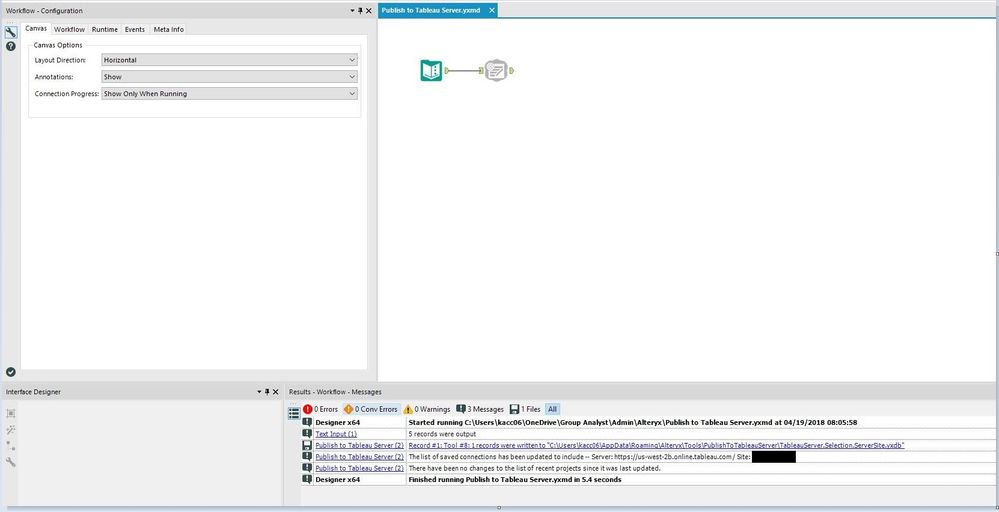Click the Publish to Tableau tool's output anchor
Screen dimensions: 999x512
click(512, 70)
